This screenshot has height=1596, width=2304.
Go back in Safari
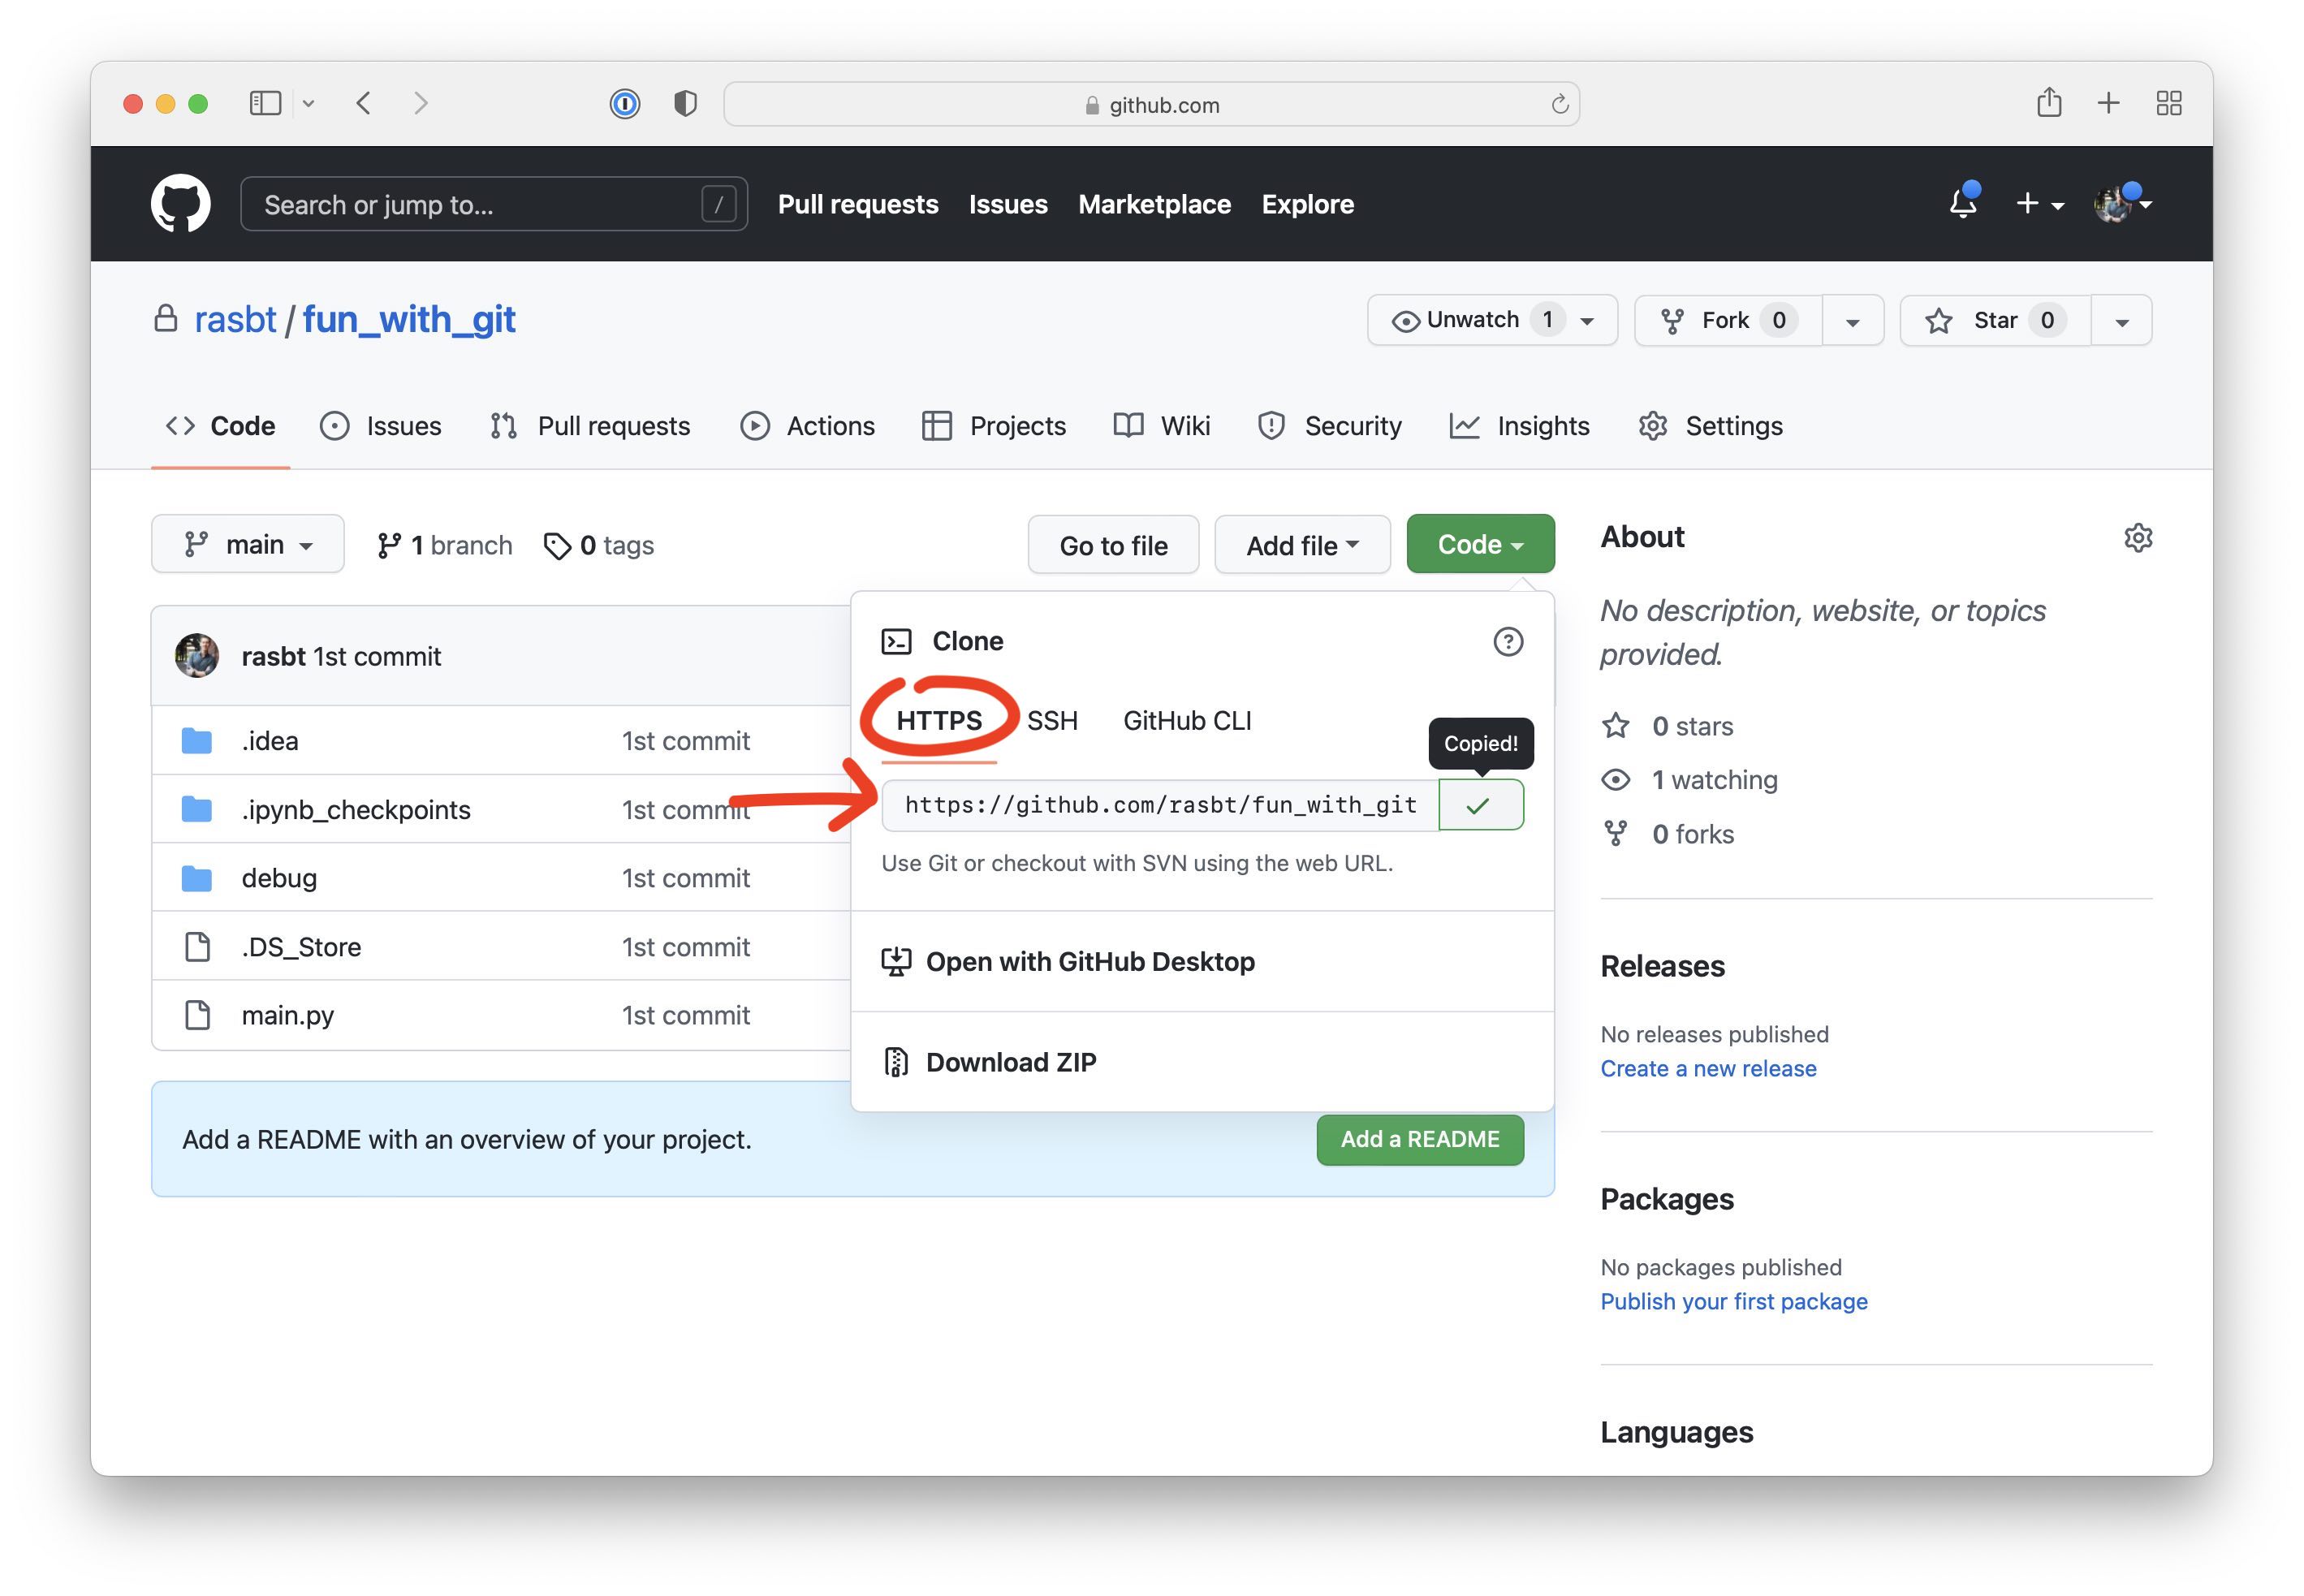(364, 103)
